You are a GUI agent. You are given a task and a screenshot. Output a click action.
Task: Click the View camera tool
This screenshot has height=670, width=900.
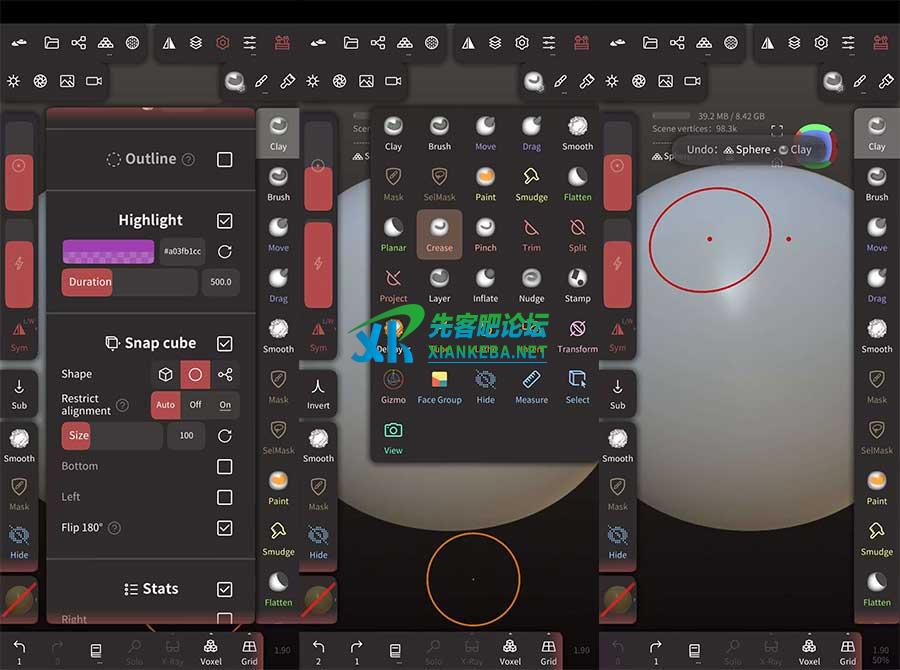pyautogui.click(x=393, y=435)
